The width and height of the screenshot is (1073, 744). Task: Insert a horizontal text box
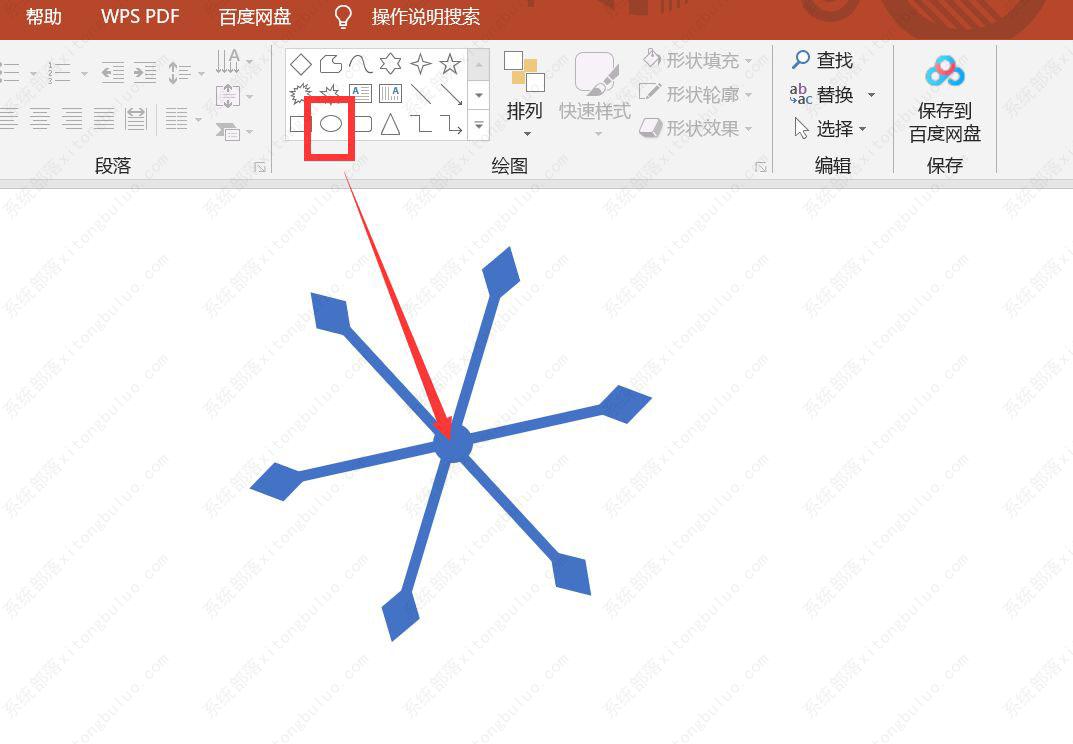[x=360, y=94]
